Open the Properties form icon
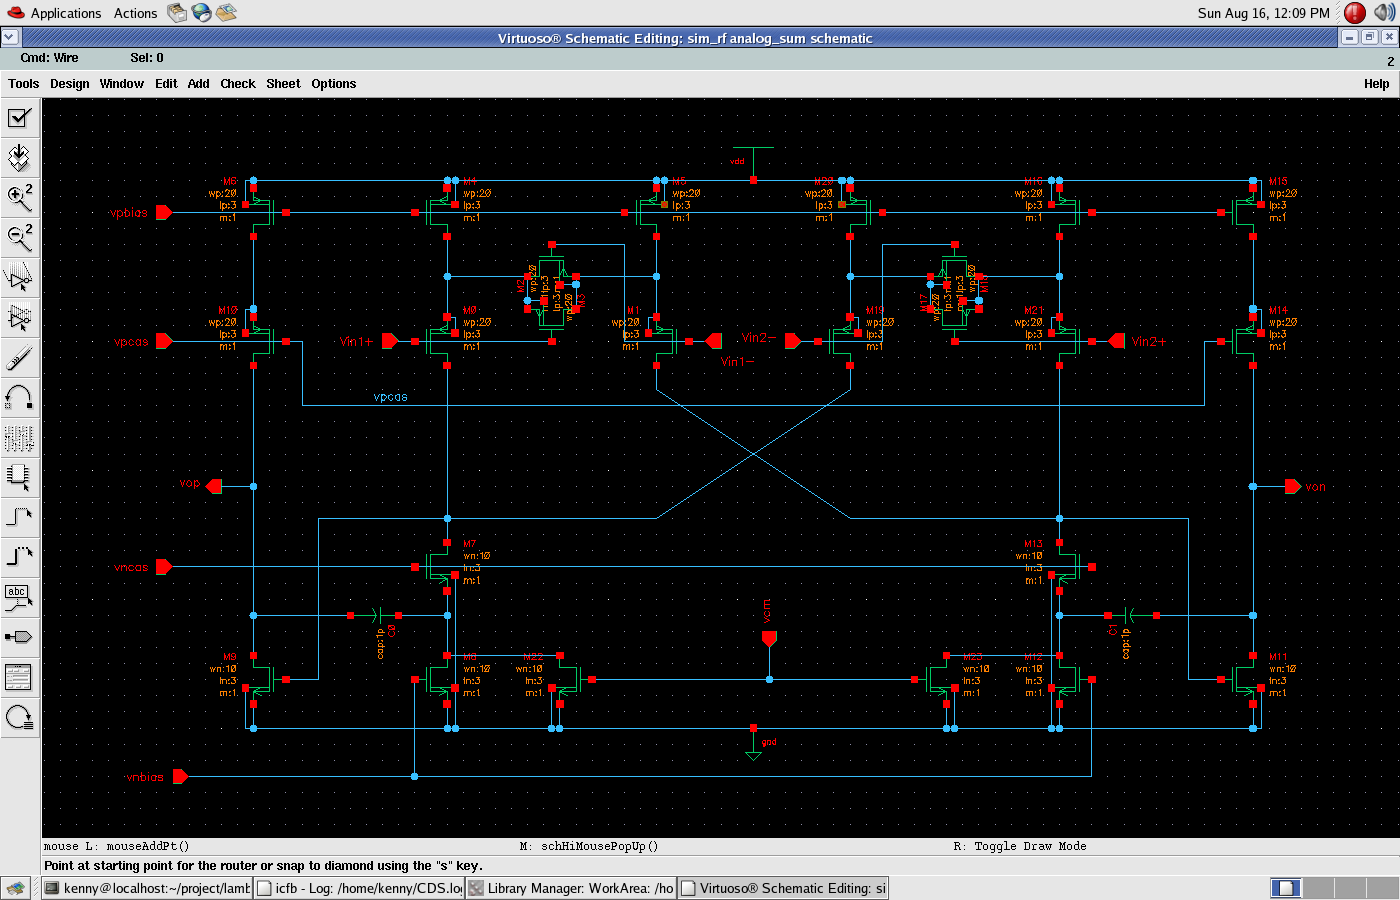 pos(19,677)
